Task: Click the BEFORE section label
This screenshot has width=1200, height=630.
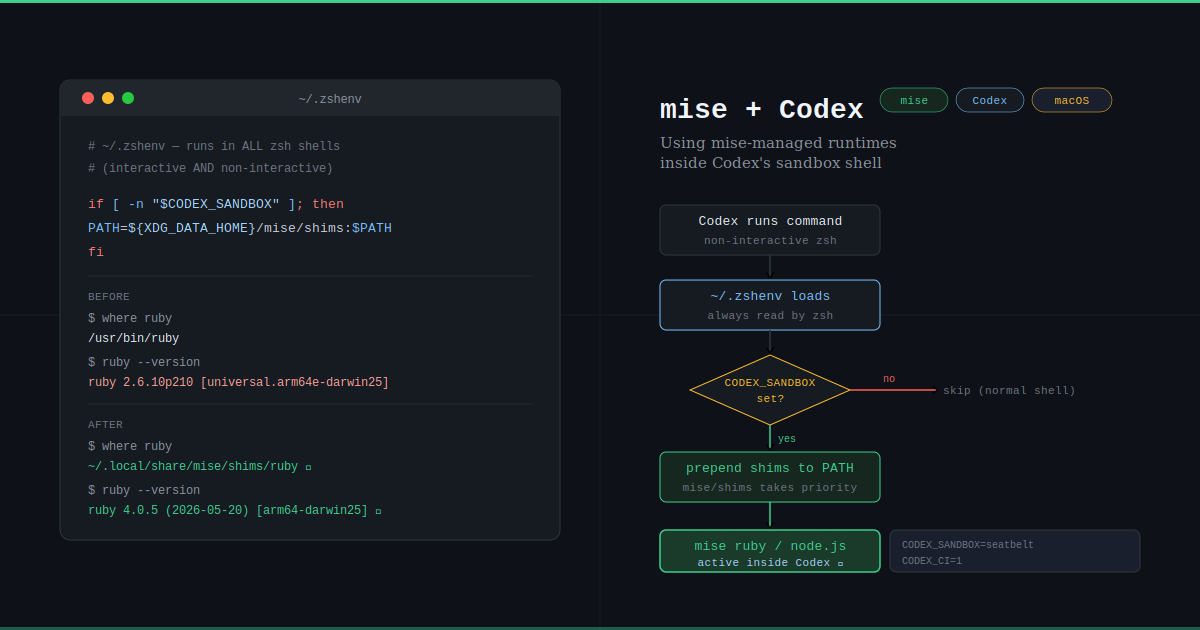Action: 109,297
